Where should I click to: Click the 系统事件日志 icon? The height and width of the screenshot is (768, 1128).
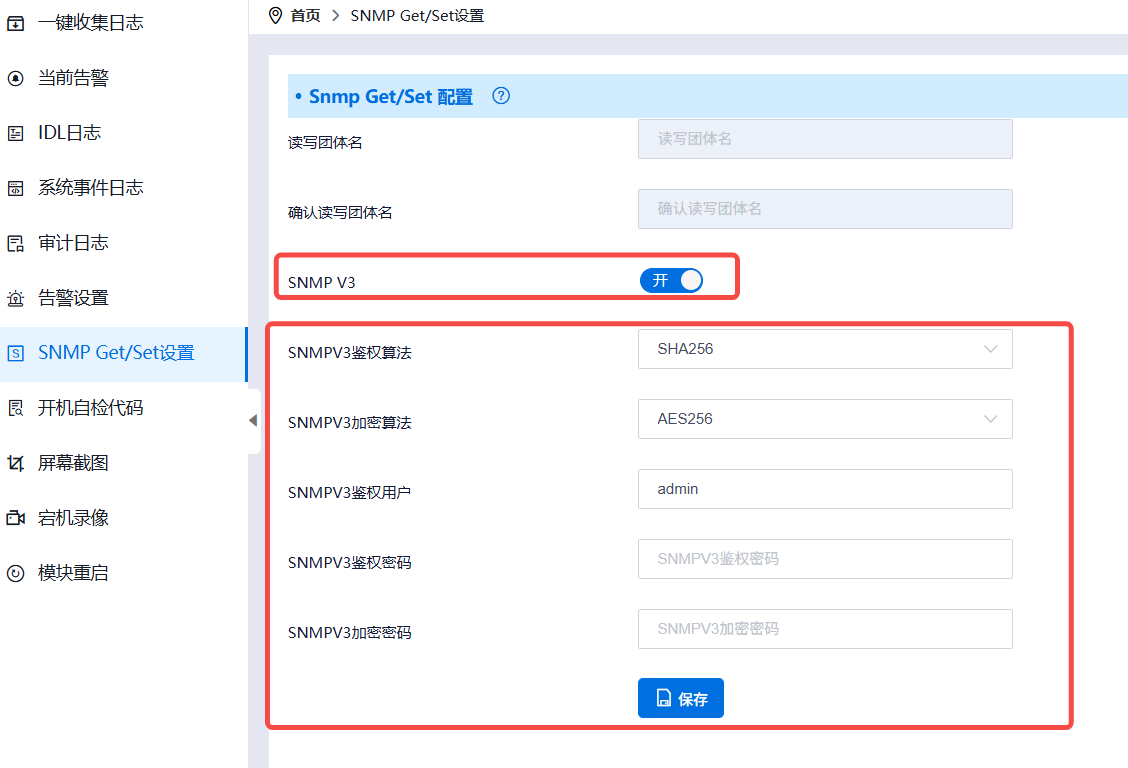tap(15, 188)
